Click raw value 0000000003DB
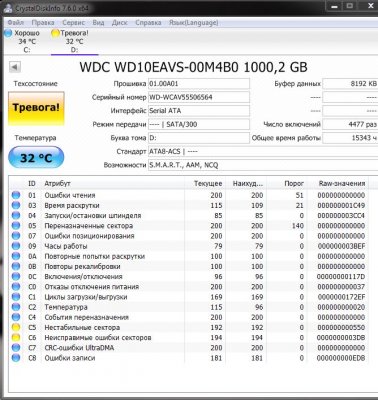The height and width of the screenshot is (400, 378). click(341, 338)
